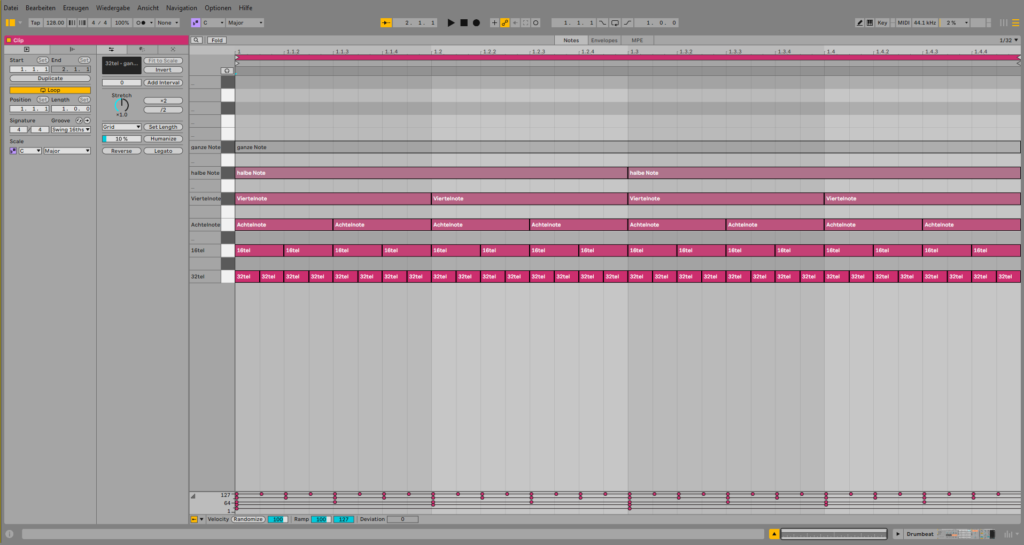The height and width of the screenshot is (545, 1024).
Task: Open the quantization None dropdown
Action: click(167, 23)
